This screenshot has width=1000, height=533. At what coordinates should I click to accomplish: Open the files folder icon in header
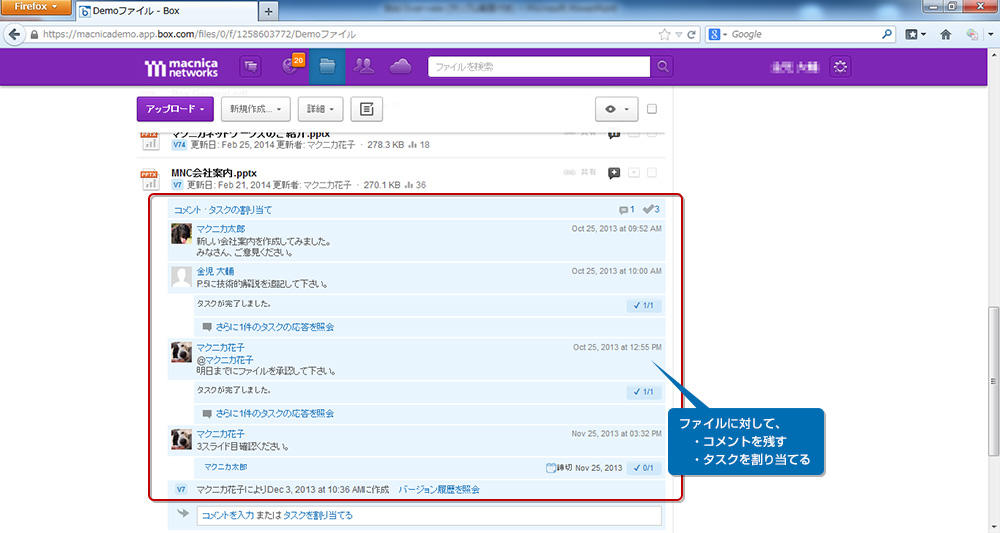(x=327, y=66)
